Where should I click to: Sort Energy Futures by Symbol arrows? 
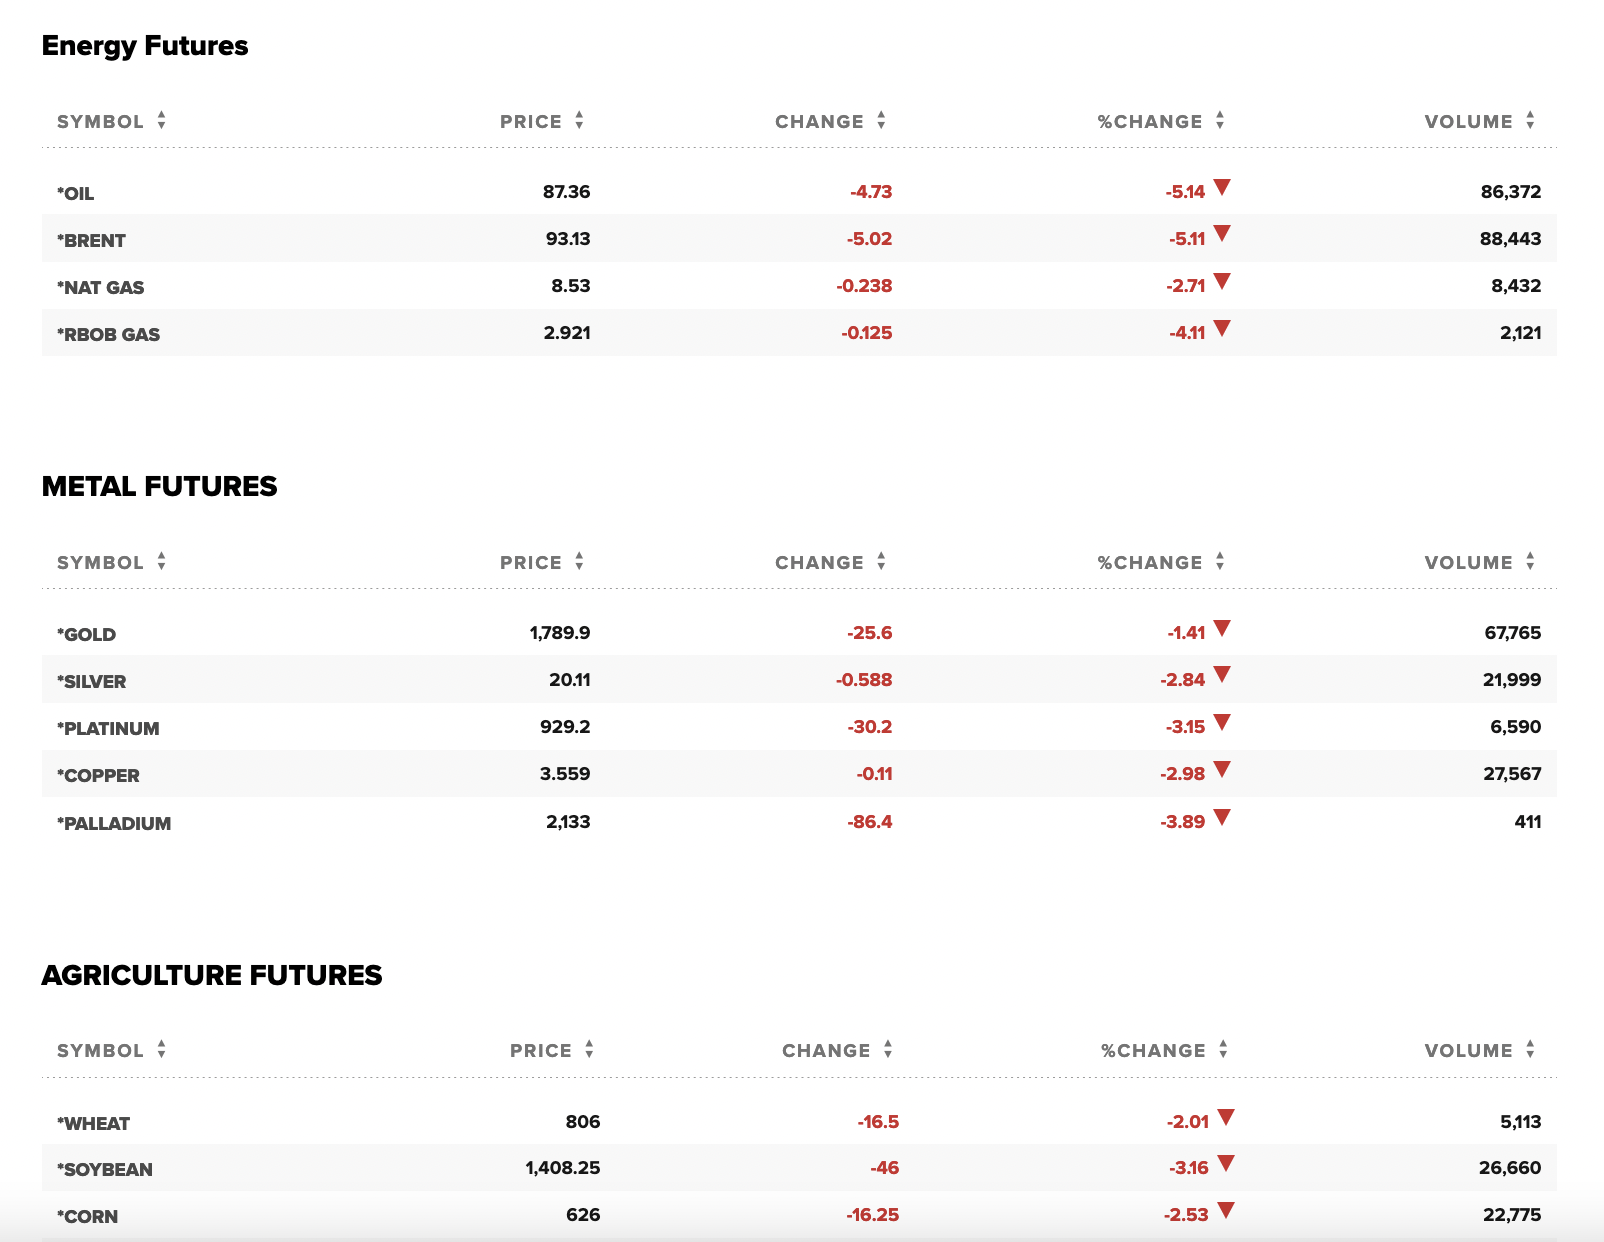click(x=161, y=121)
